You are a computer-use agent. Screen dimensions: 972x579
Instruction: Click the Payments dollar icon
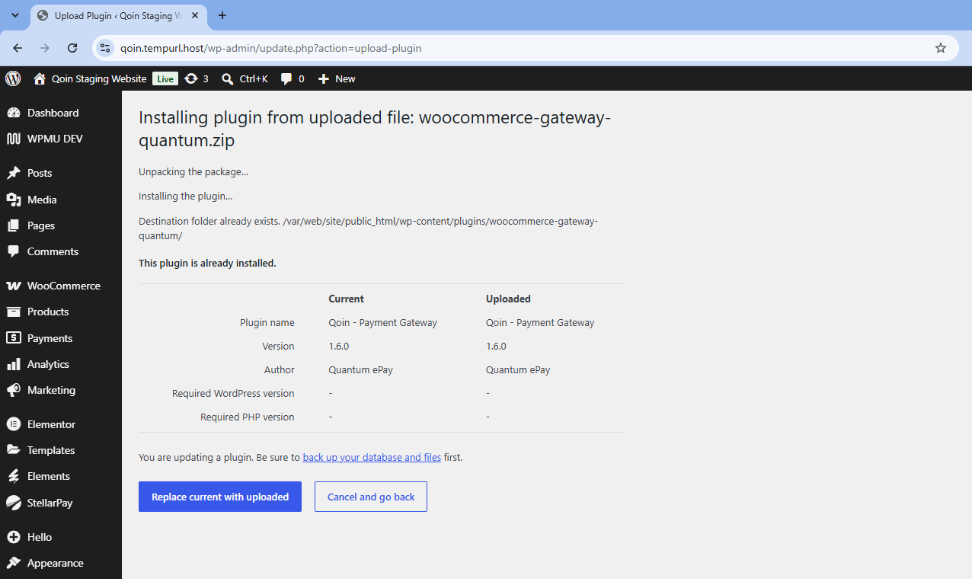click(14, 338)
